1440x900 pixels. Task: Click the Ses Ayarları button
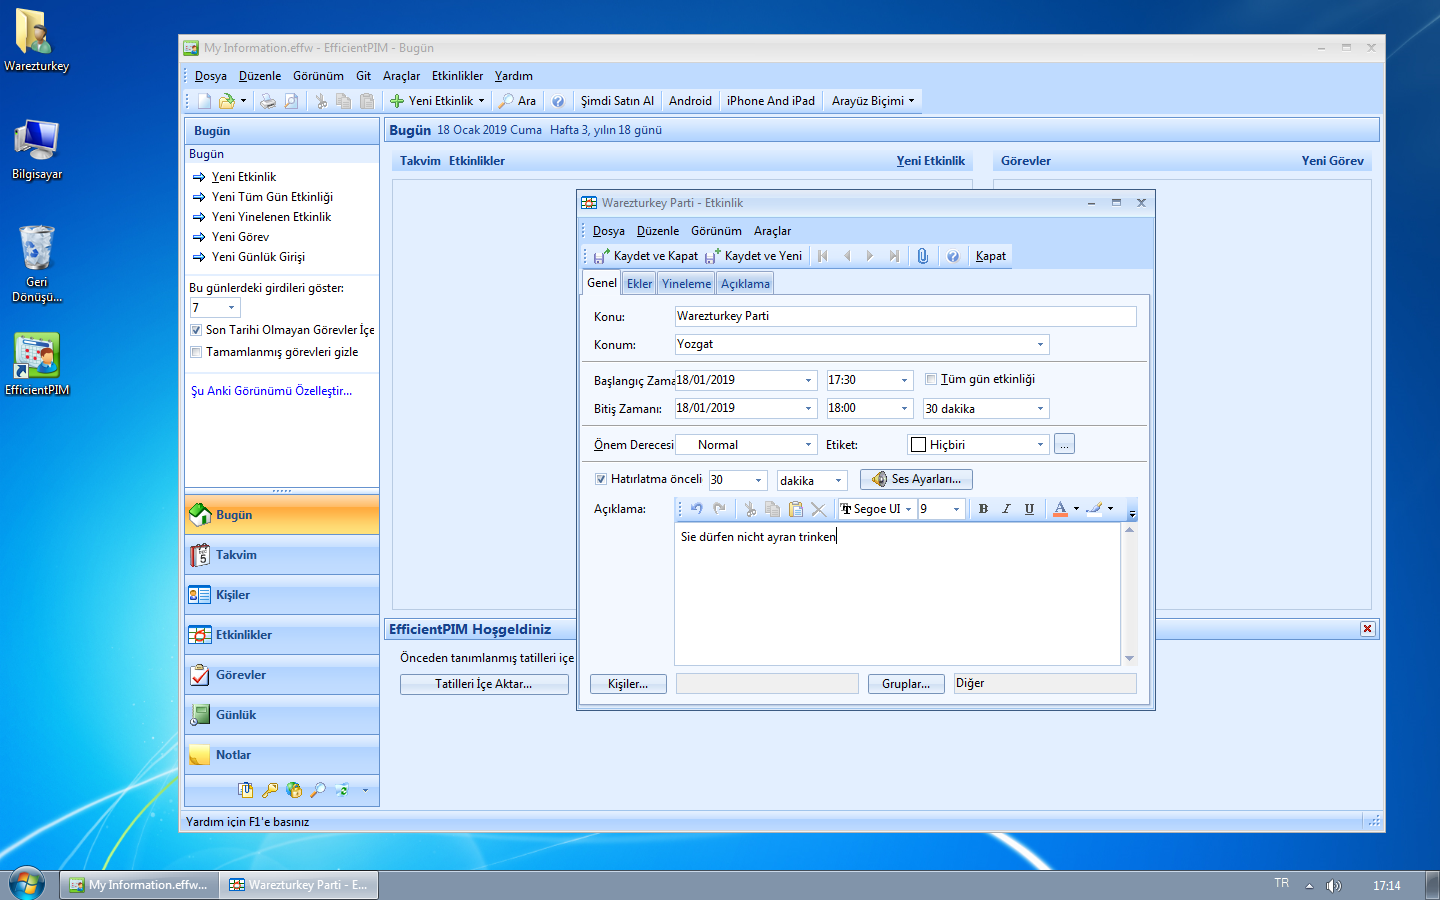(x=916, y=479)
